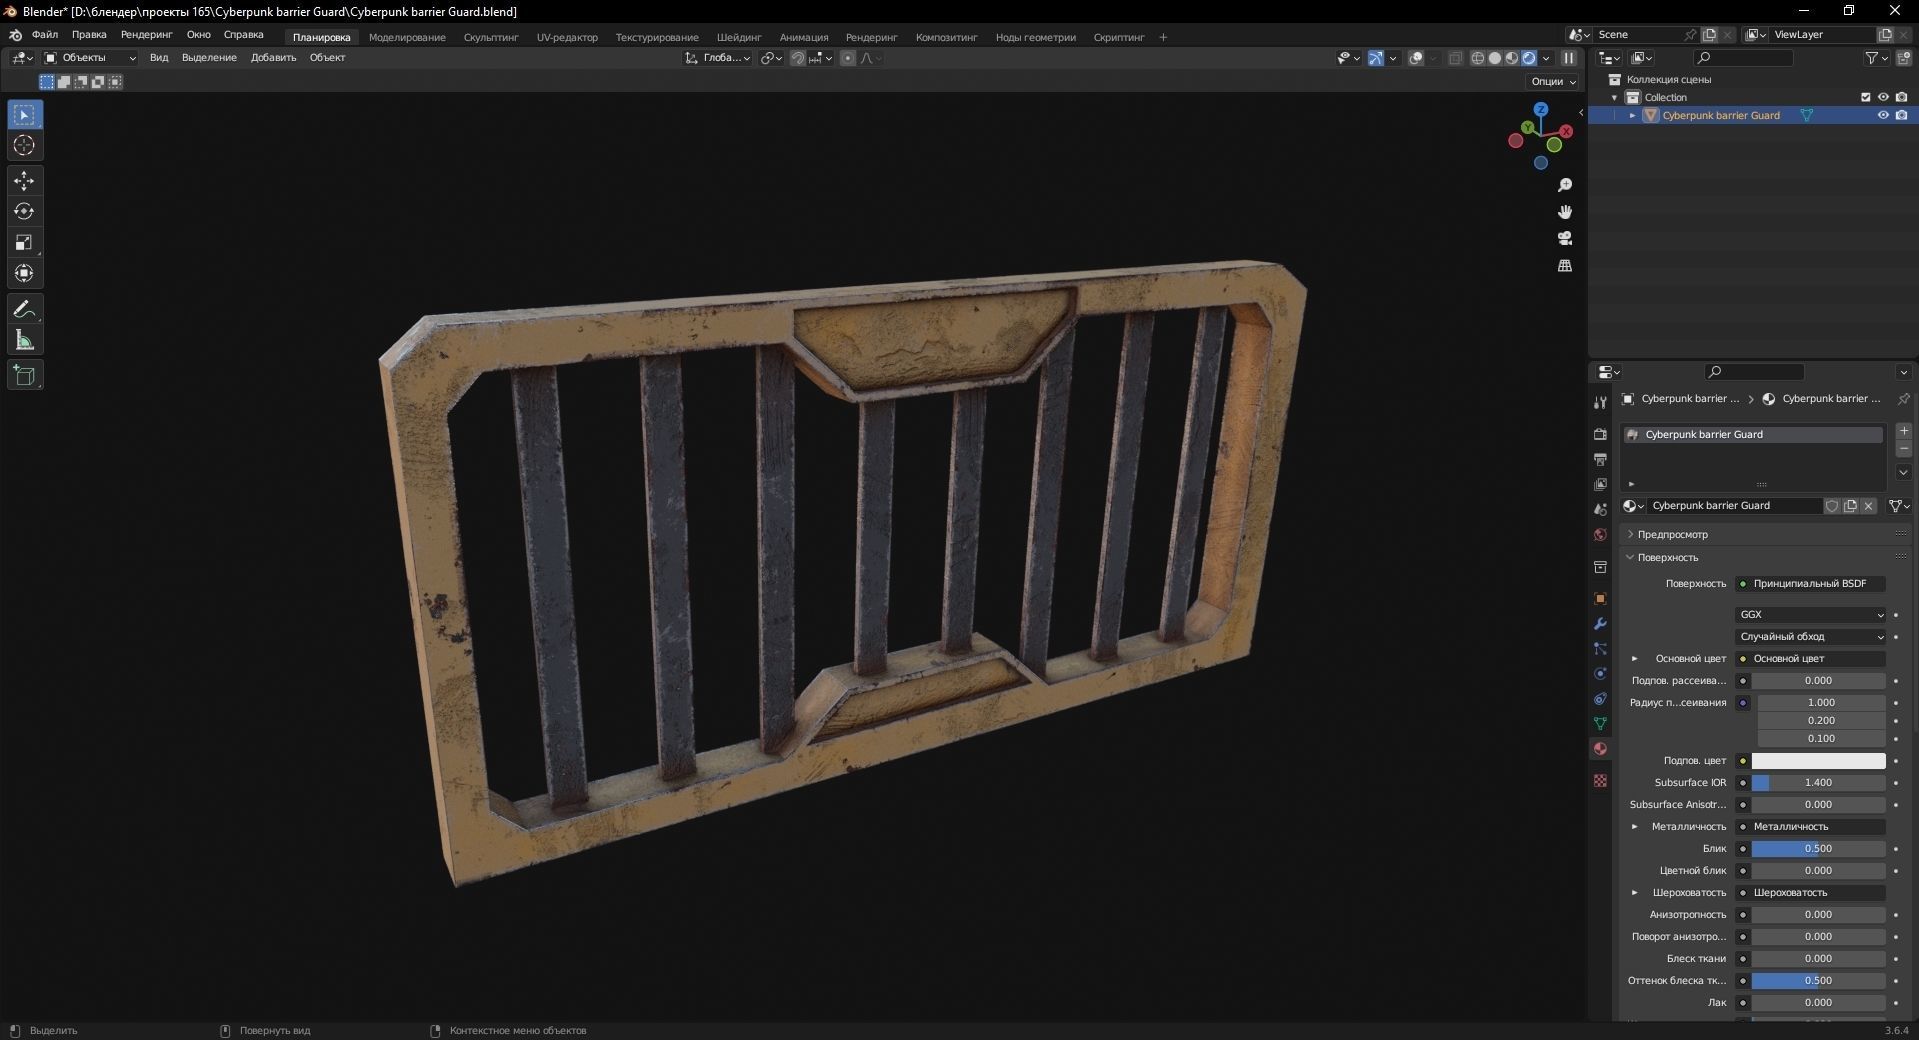Open the Global transform orientation dropdown
Image resolution: width=1919 pixels, height=1040 pixels.
tap(717, 58)
